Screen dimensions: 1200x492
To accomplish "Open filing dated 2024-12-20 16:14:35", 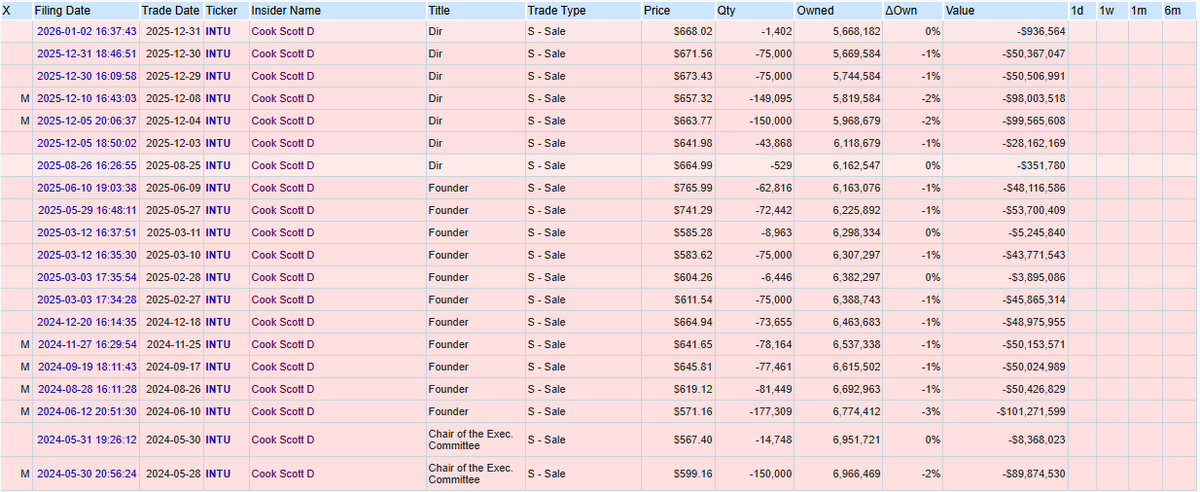I will pyautogui.click(x=87, y=322).
